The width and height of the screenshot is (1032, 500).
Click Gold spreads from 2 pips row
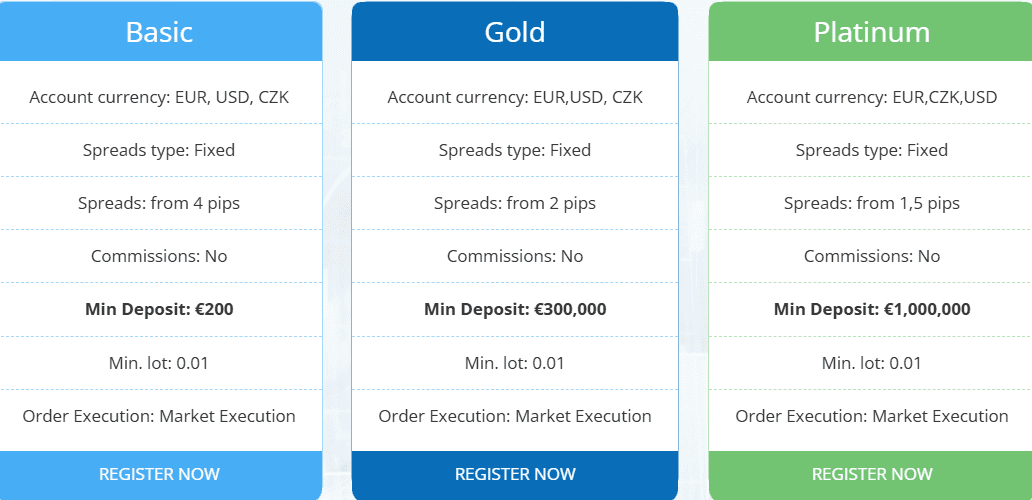point(515,203)
